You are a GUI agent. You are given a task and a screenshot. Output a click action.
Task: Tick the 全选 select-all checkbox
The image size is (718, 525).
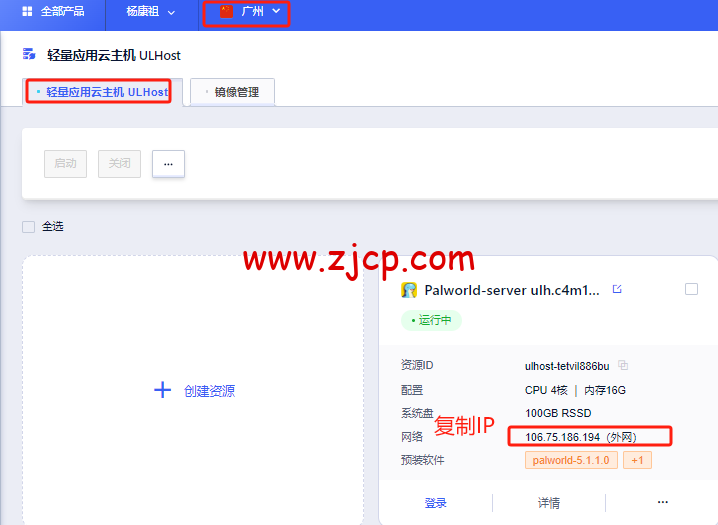28,227
